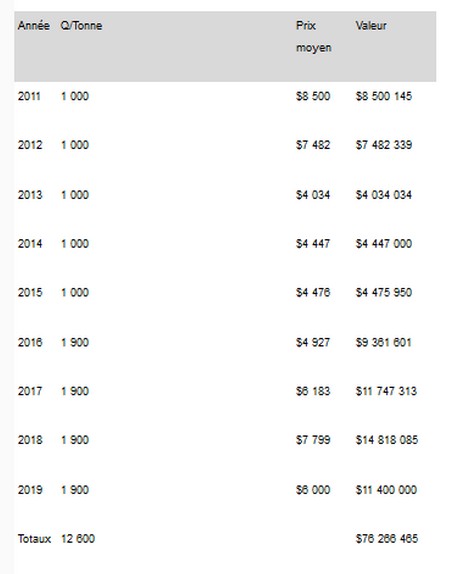450x574 pixels.
Task: Select the 2019 price $6 000
Action: 313,490
